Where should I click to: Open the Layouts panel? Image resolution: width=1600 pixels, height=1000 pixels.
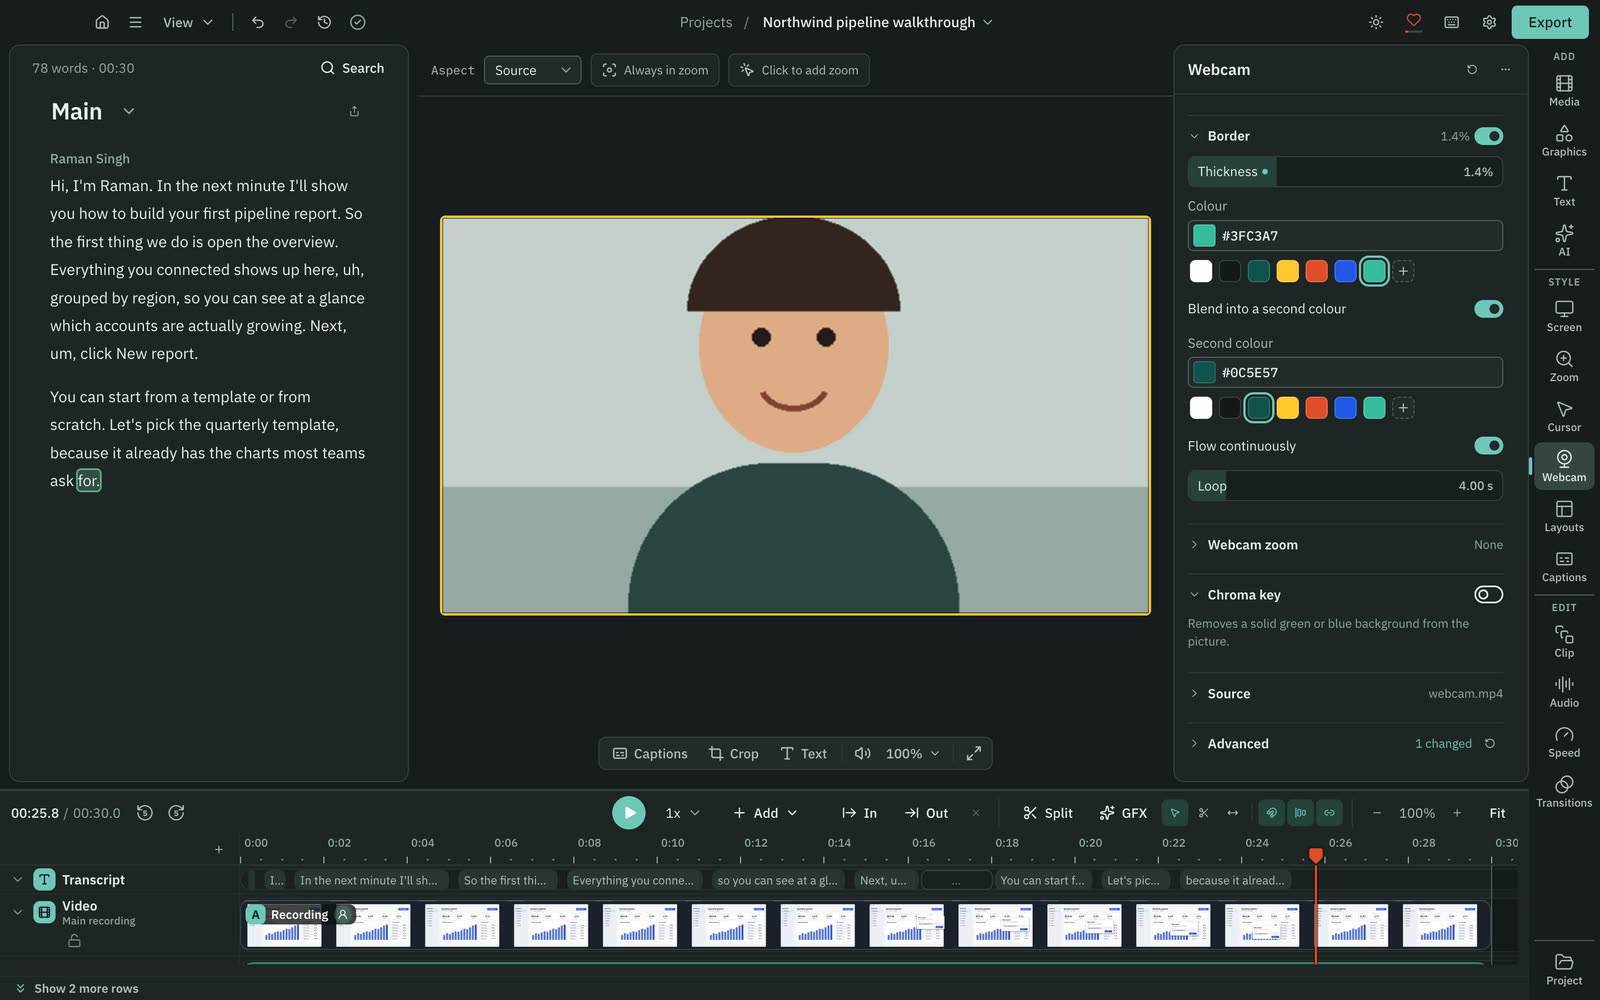[1564, 516]
